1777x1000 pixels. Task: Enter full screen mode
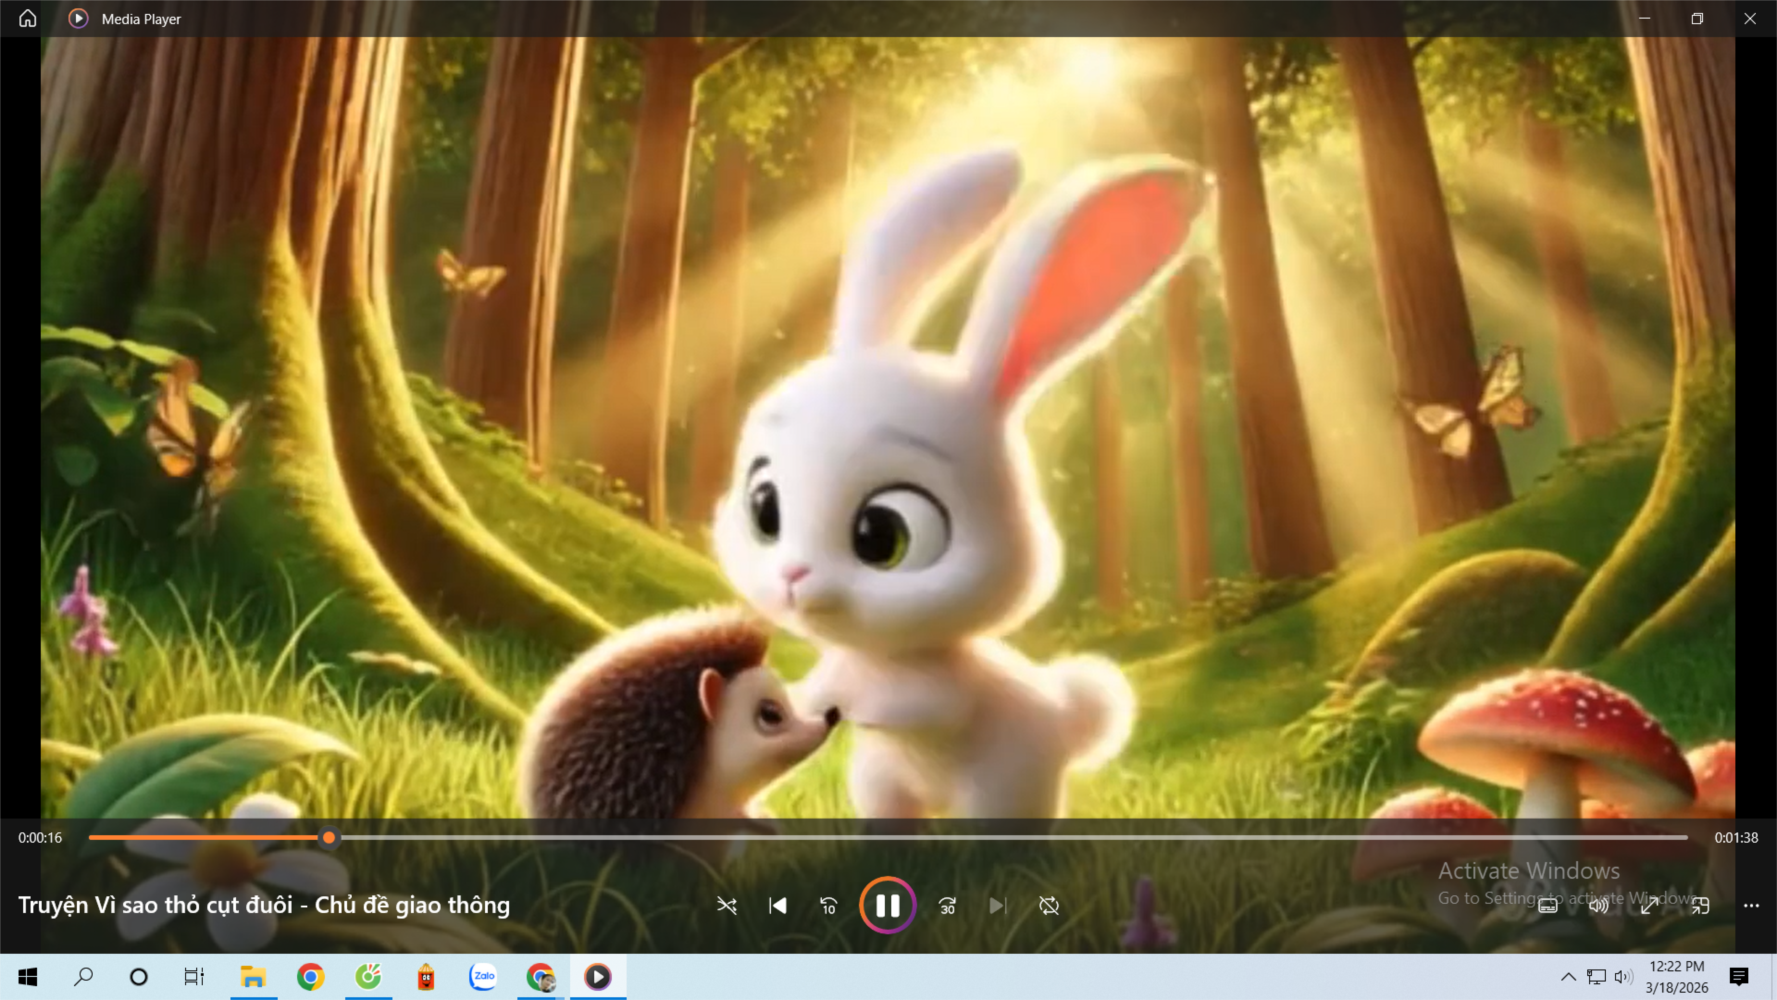pyautogui.click(x=1649, y=905)
